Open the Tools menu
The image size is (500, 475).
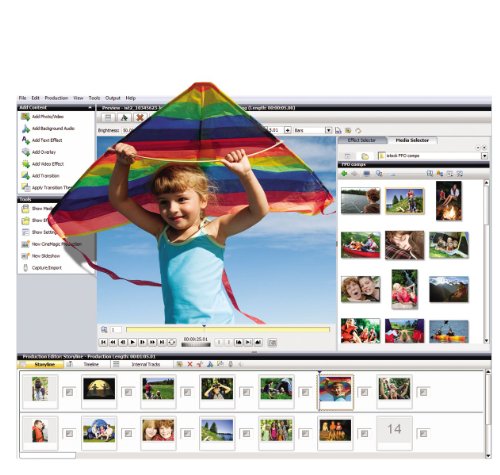[x=94, y=98]
